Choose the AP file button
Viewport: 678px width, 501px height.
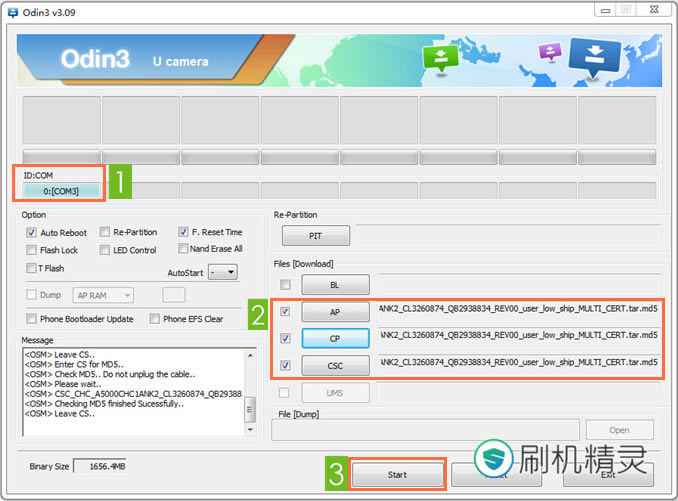tap(335, 312)
